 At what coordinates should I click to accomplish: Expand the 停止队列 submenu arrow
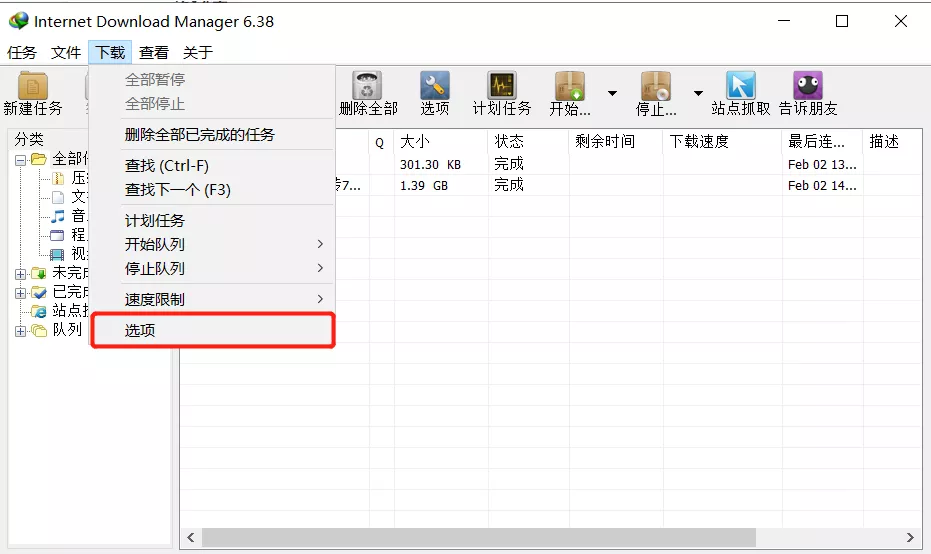click(320, 268)
